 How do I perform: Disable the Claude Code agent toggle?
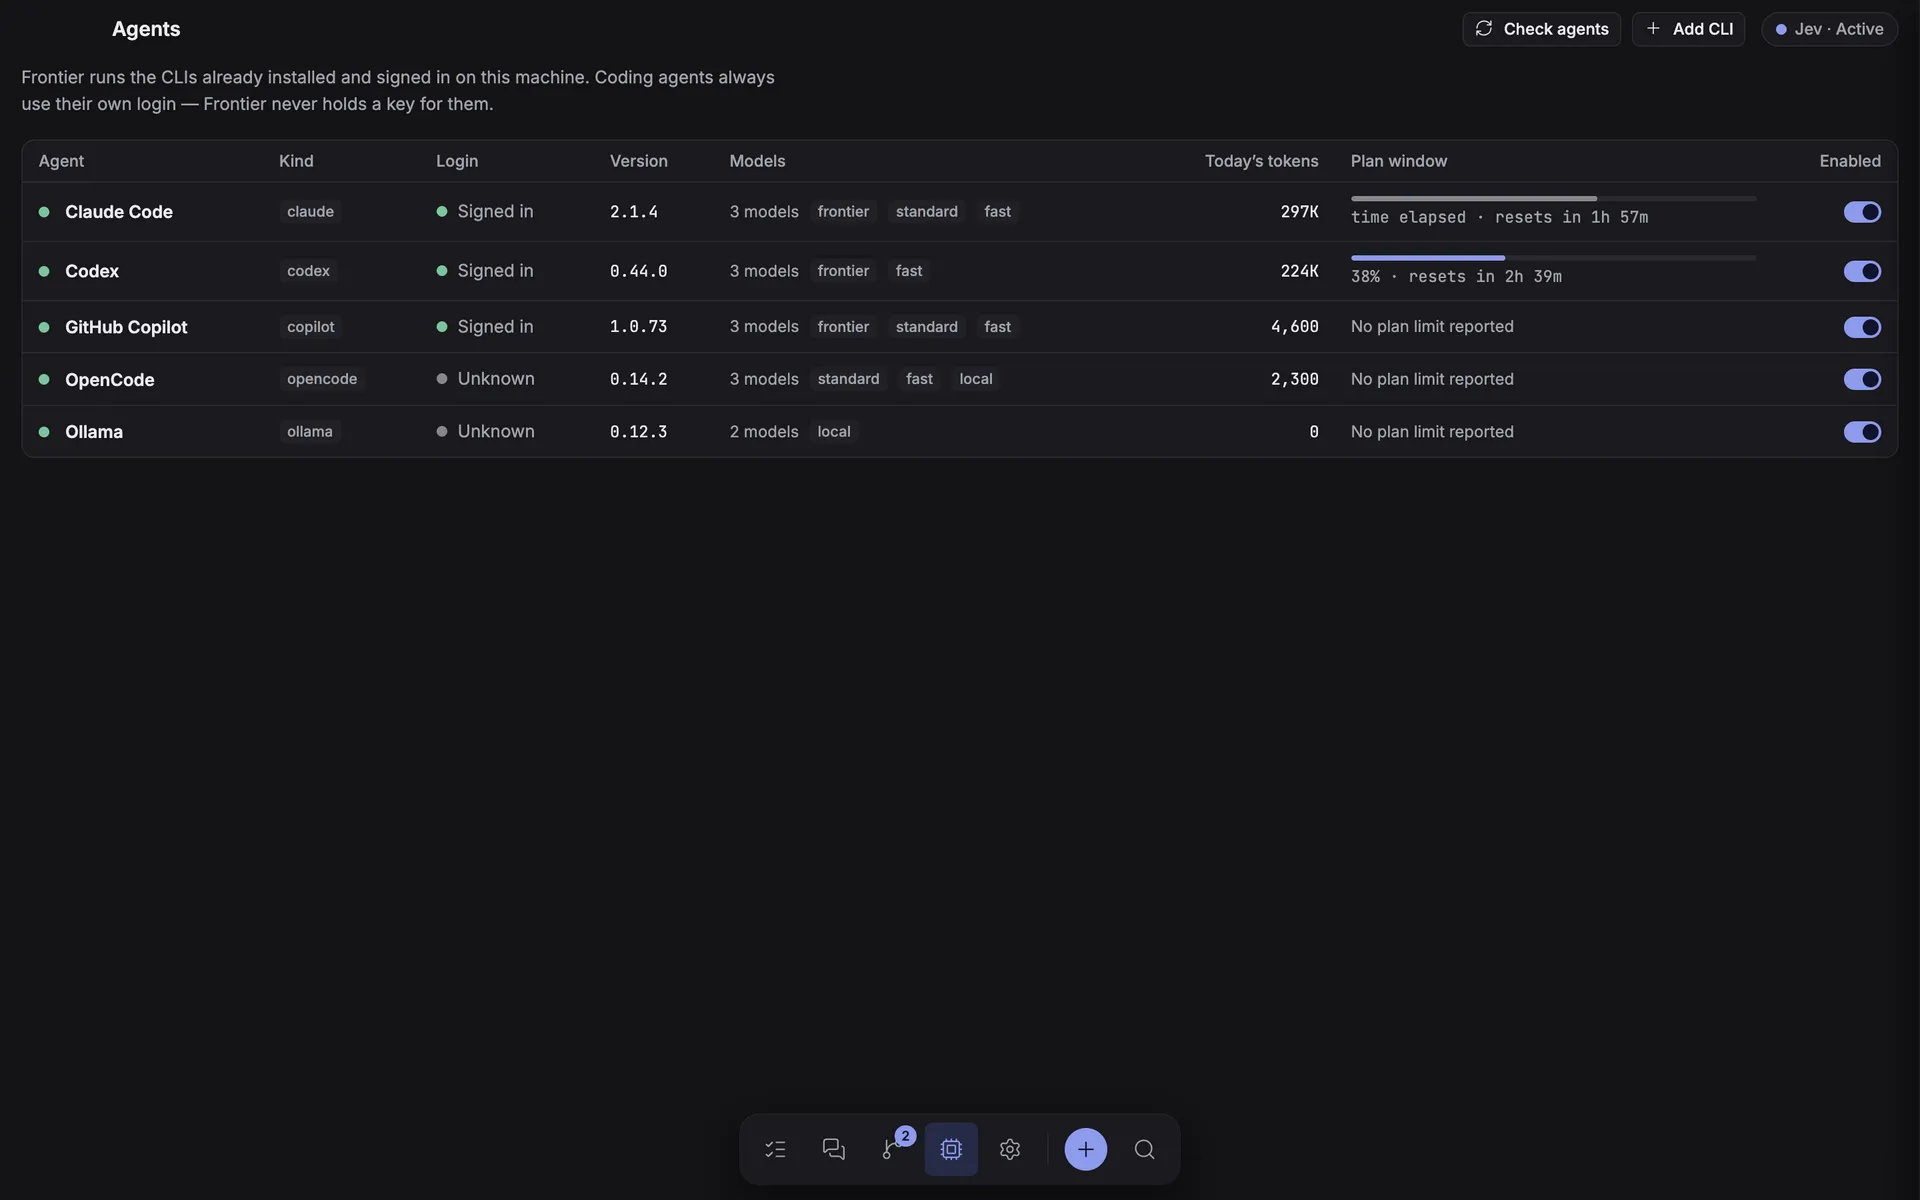[x=1862, y=212]
